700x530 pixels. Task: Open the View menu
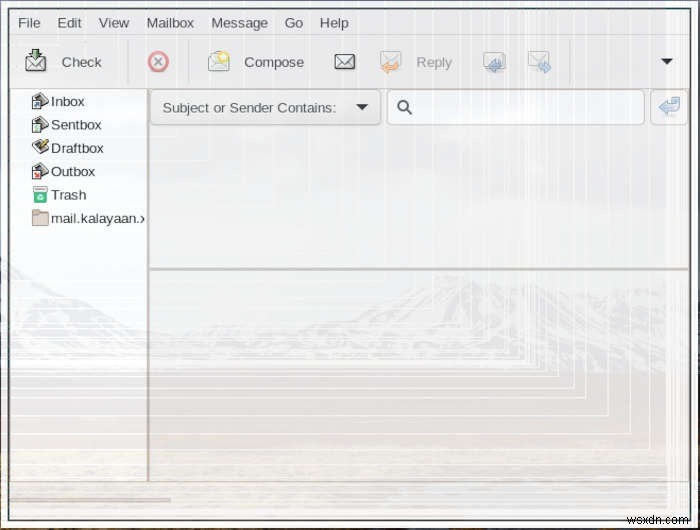(114, 23)
